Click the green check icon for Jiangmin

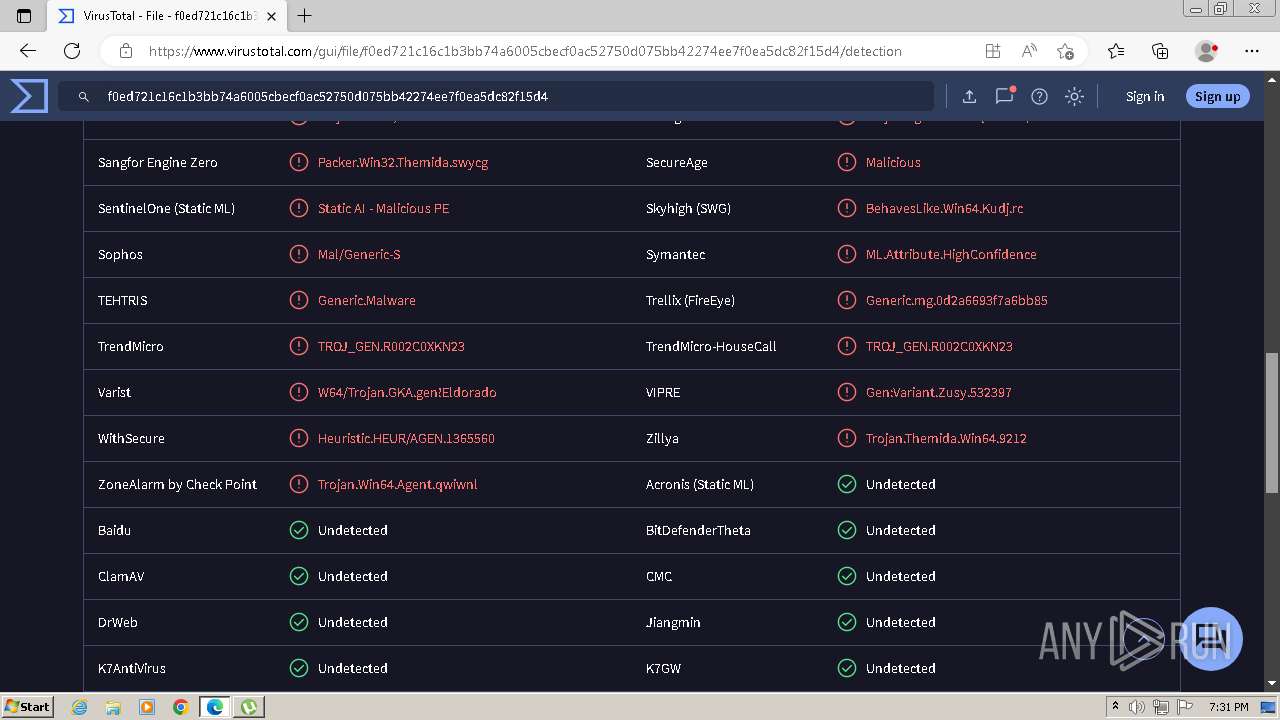(847, 622)
